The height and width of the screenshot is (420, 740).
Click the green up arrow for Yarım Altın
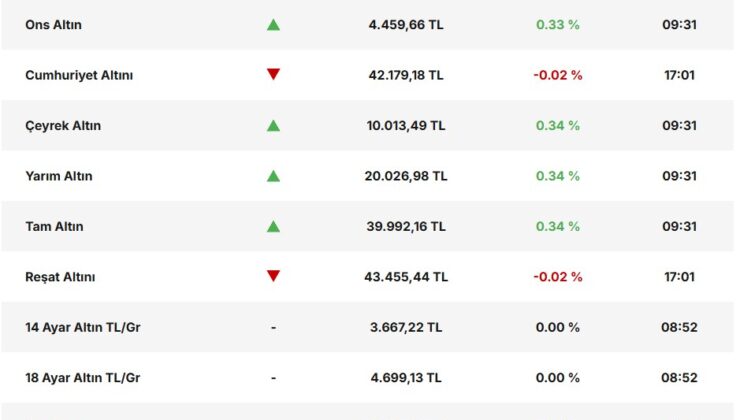[273, 176]
